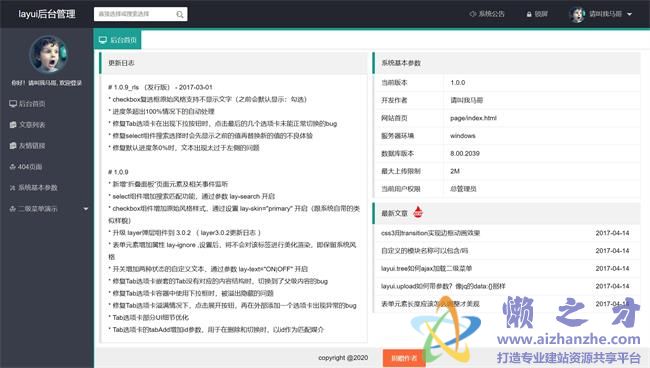650x368 pixels.
Task: Select the 后台首页 tab
Action: (x=118, y=40)
